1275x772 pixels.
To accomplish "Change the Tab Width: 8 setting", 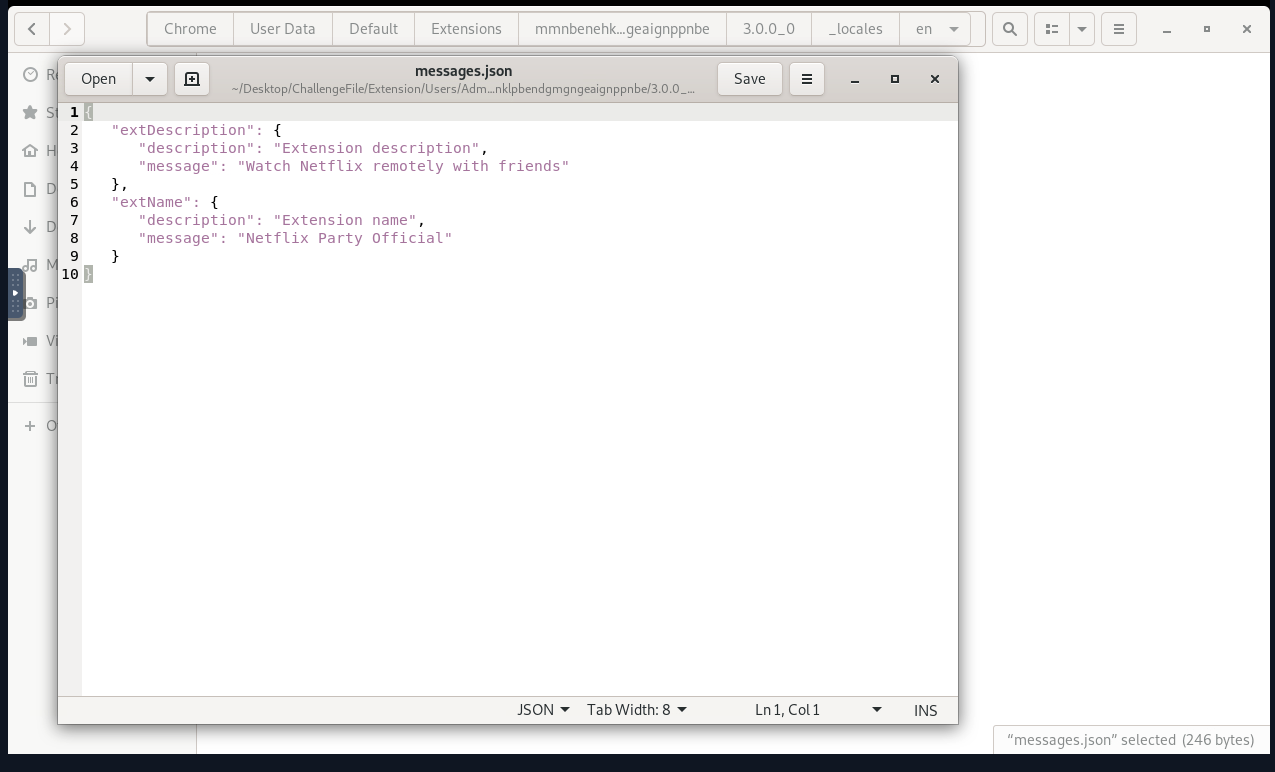I will (x=637, y=710).
